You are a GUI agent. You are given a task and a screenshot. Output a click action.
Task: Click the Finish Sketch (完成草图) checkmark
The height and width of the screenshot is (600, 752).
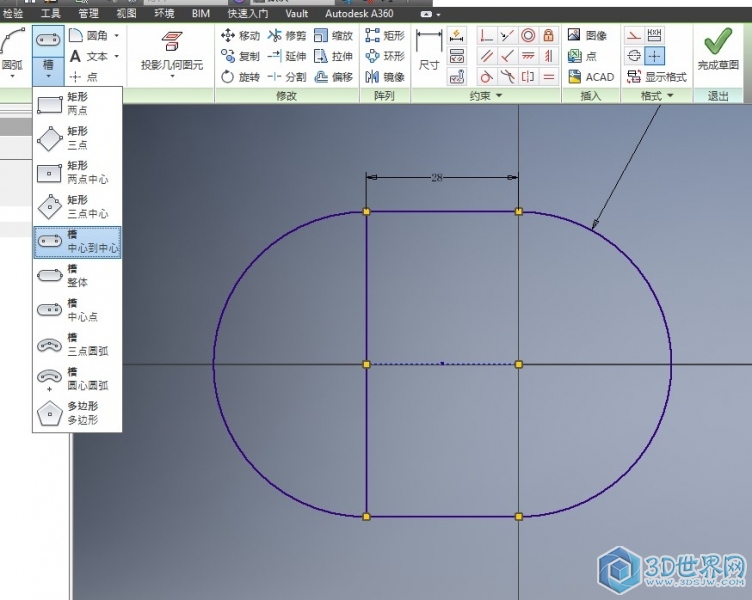[x=717, y=46]
